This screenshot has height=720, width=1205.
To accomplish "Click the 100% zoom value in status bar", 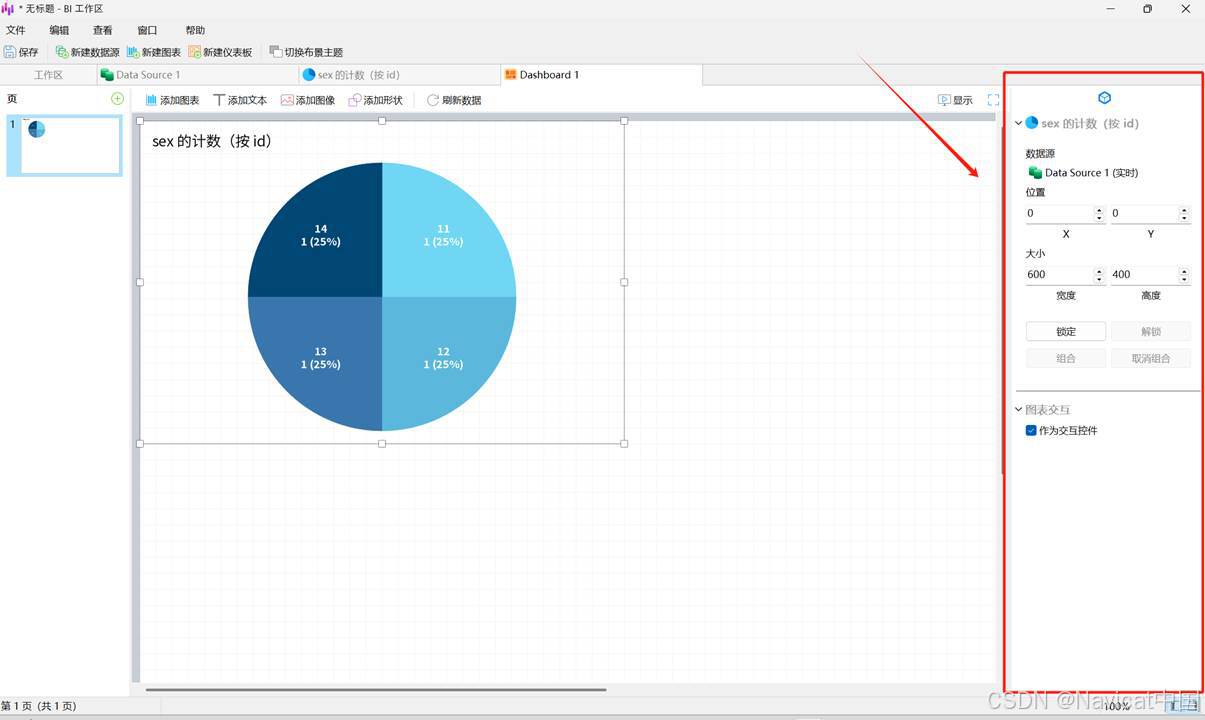I will click(x=1117, y=706).
